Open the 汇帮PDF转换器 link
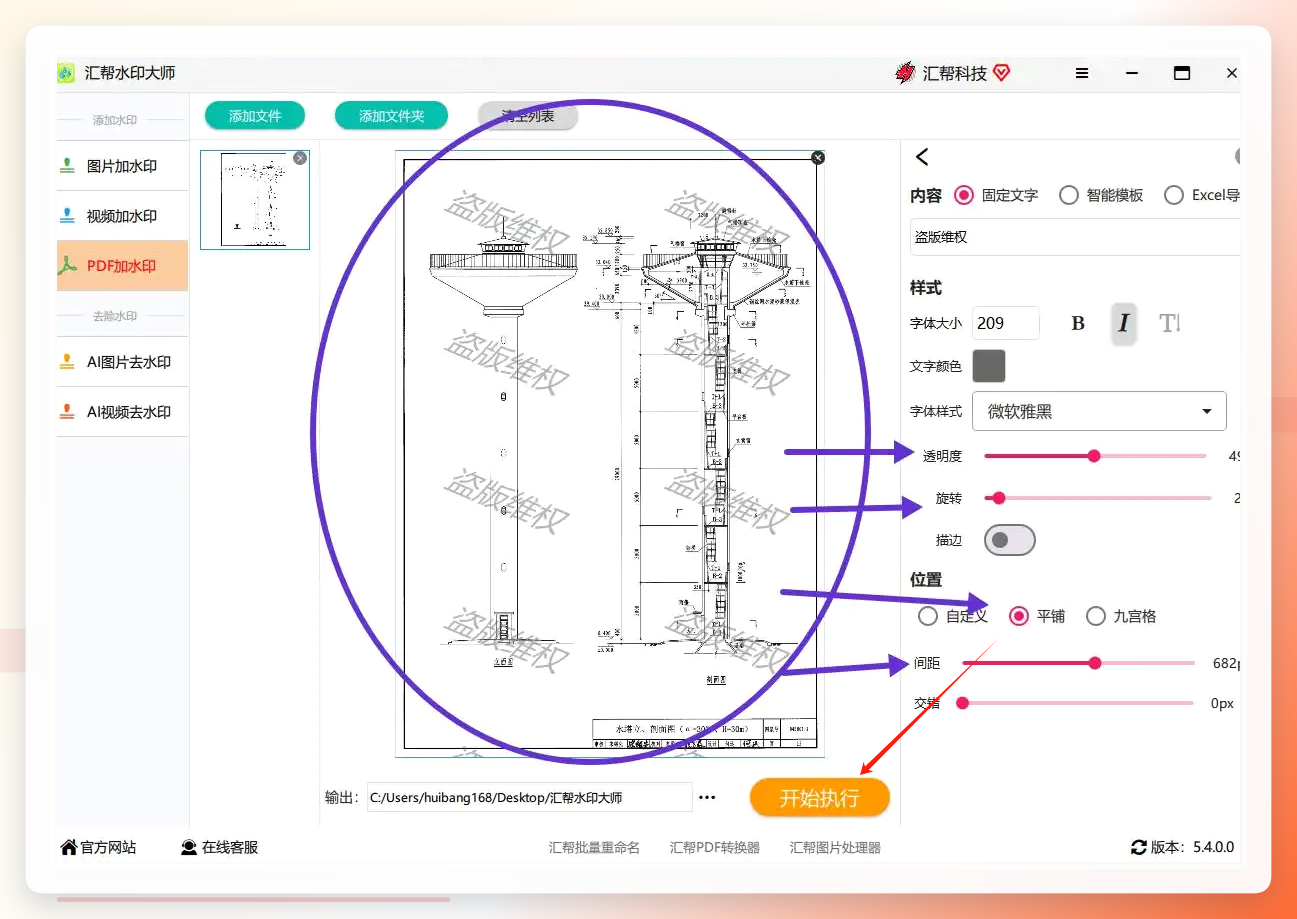This screenshot has width=1297, height=919. (x=715, y=848)
